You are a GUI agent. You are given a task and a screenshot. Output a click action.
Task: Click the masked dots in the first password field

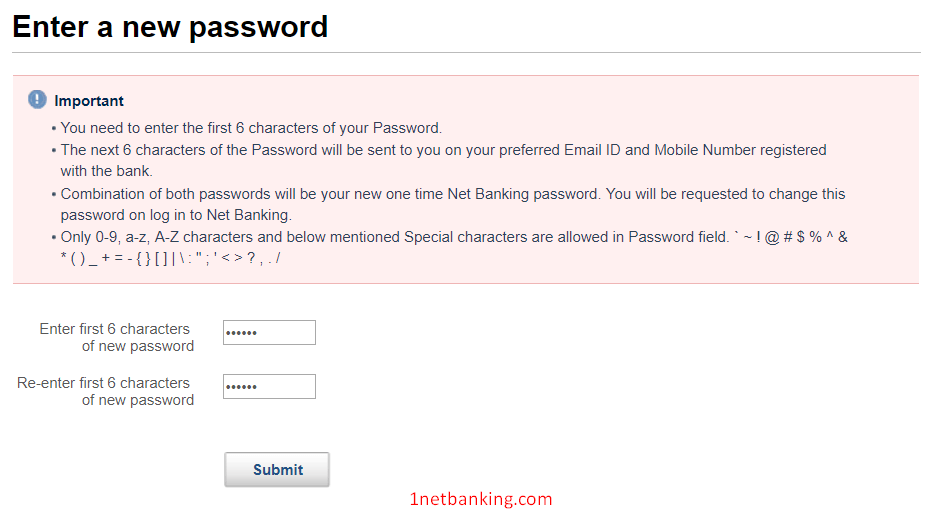click(242, 333)
